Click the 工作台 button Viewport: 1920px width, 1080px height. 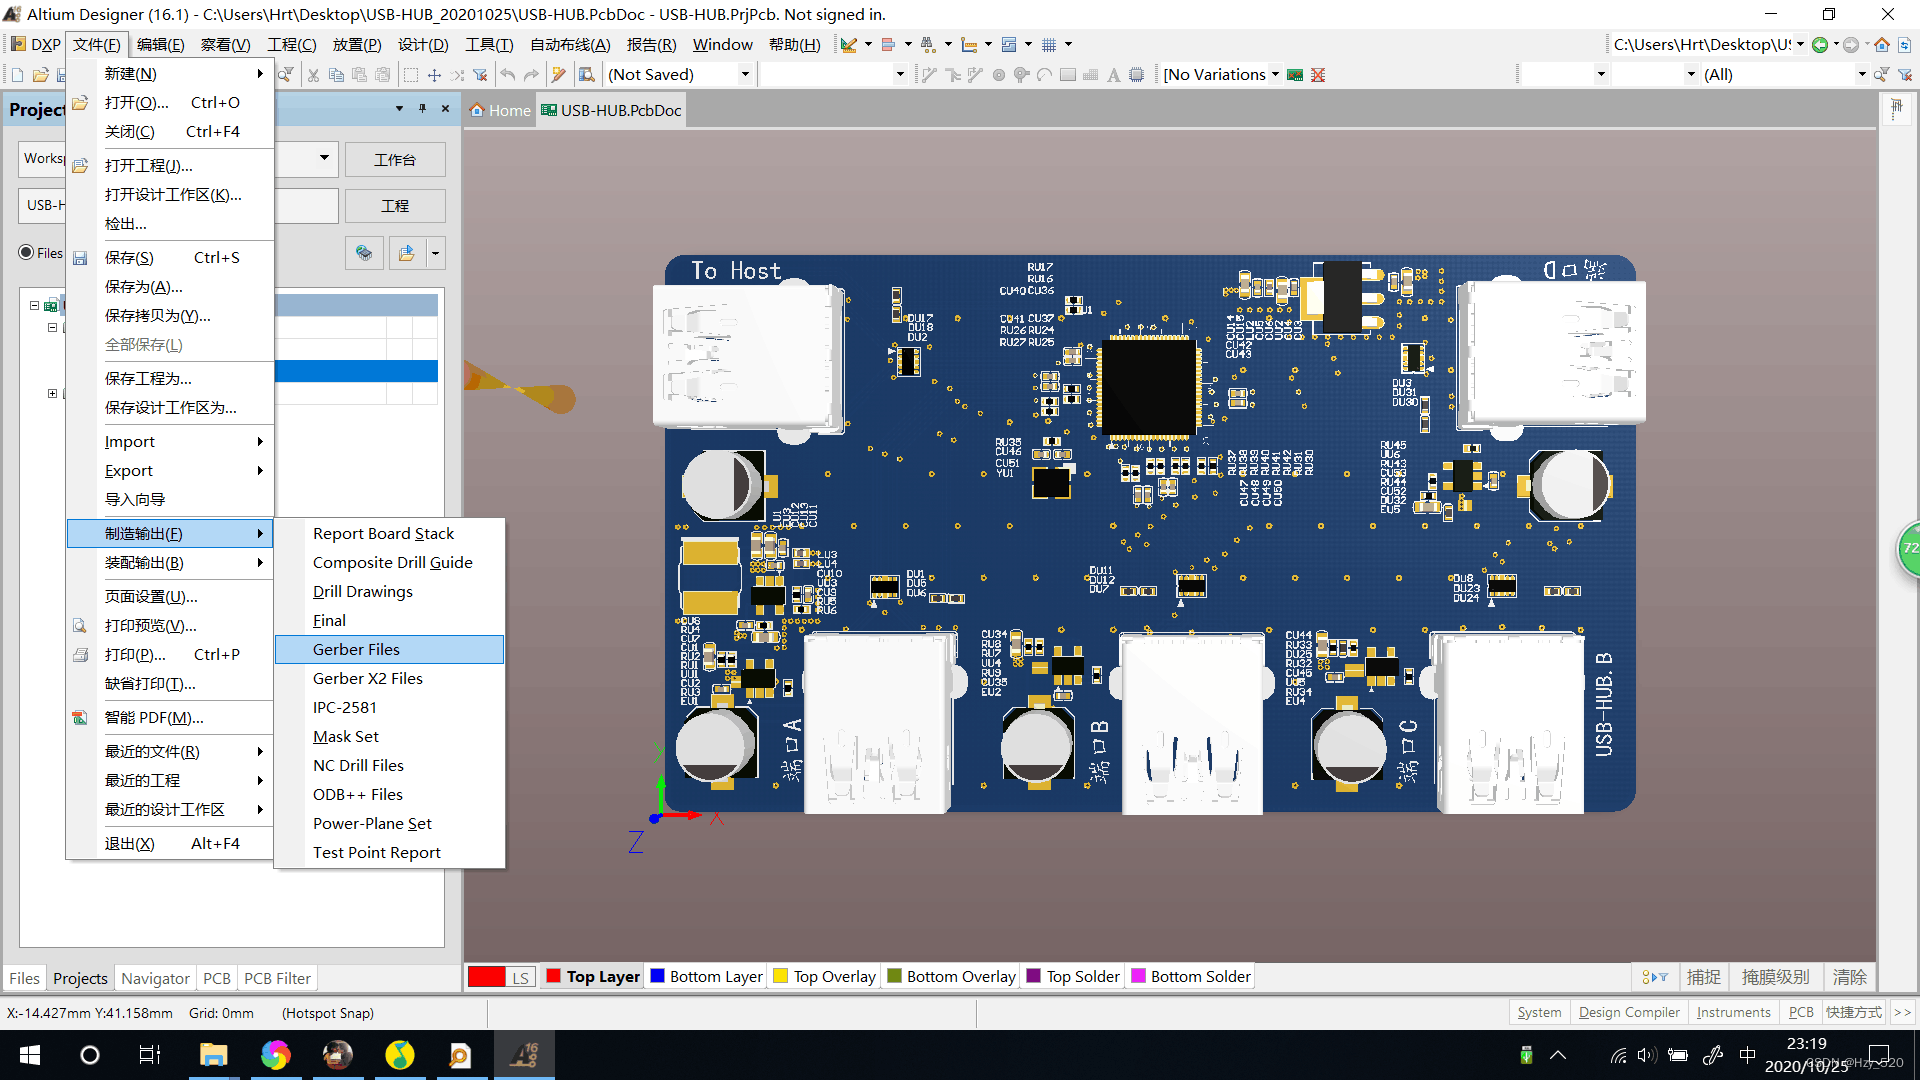[395, 160]
